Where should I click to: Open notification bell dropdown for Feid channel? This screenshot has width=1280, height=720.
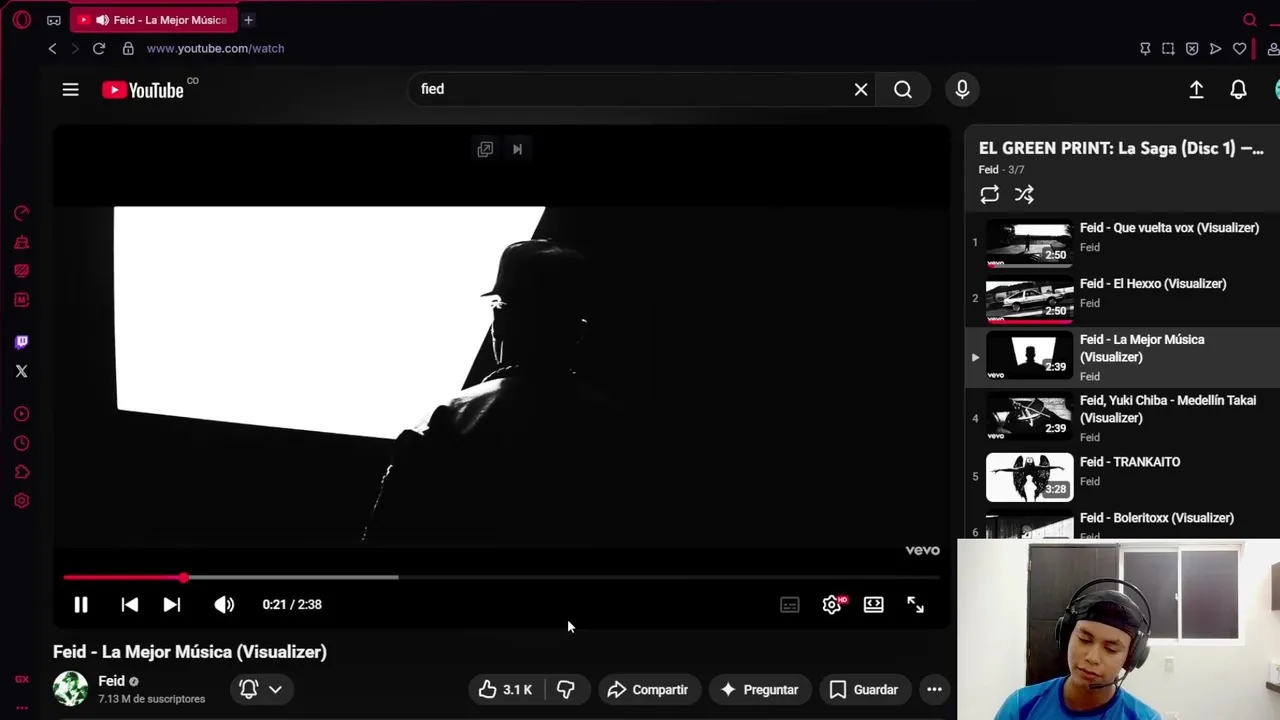pos(260,689)
